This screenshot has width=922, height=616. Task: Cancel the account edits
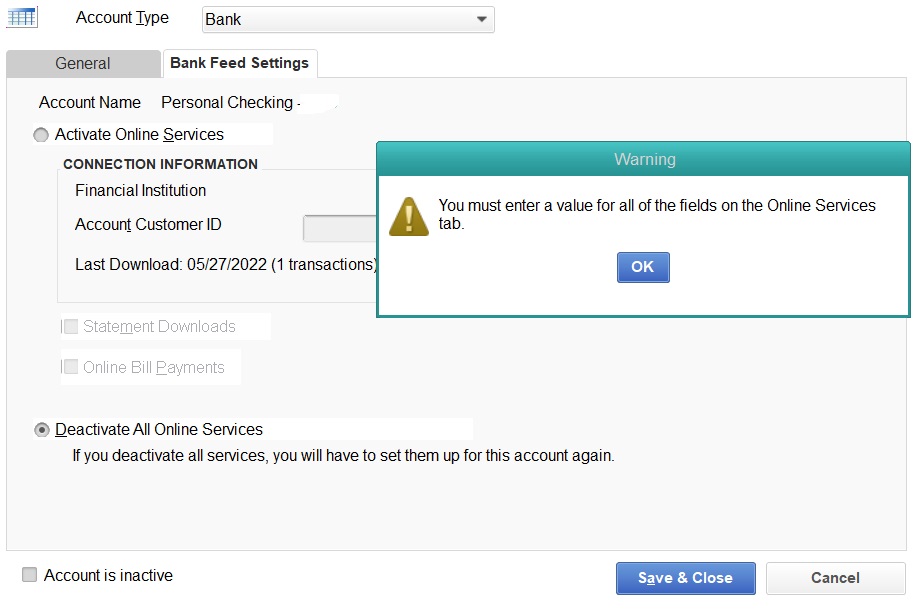[x=835, y=578]
